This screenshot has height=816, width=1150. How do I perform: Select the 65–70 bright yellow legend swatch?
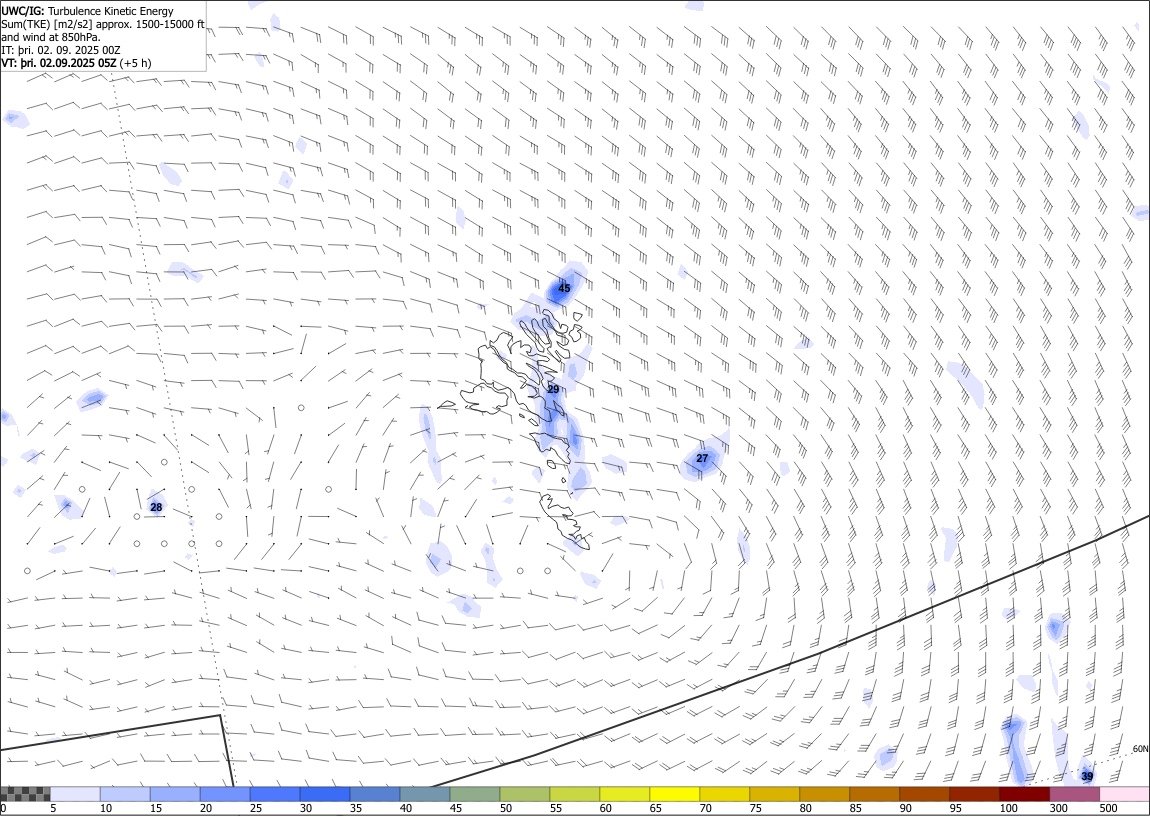(x=674, y=794)
